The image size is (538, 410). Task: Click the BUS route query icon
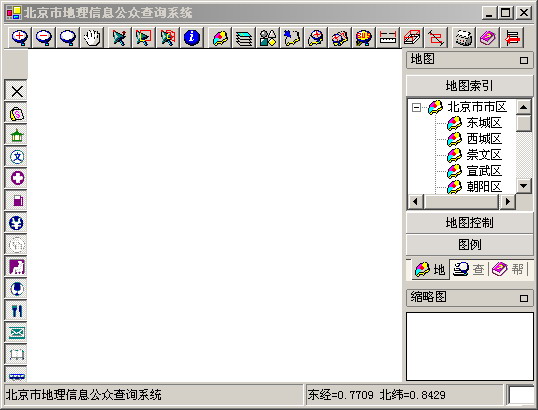[364, 37]
